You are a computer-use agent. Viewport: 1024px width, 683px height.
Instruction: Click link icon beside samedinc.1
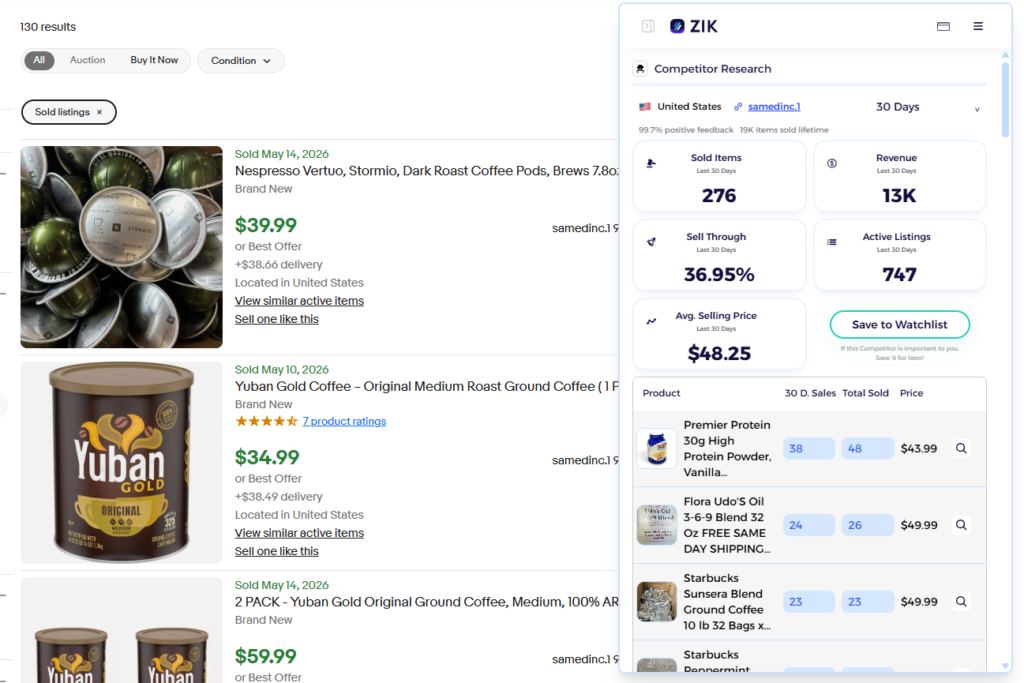click(x=738, y=106)
